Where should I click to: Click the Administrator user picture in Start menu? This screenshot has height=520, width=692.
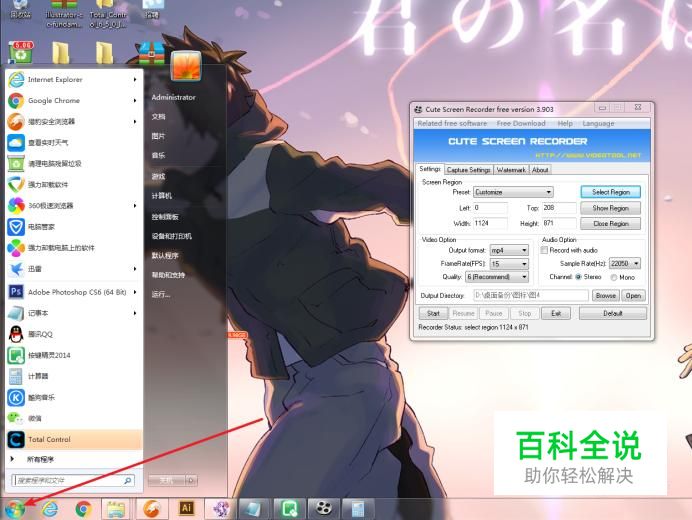pos(186,65)
